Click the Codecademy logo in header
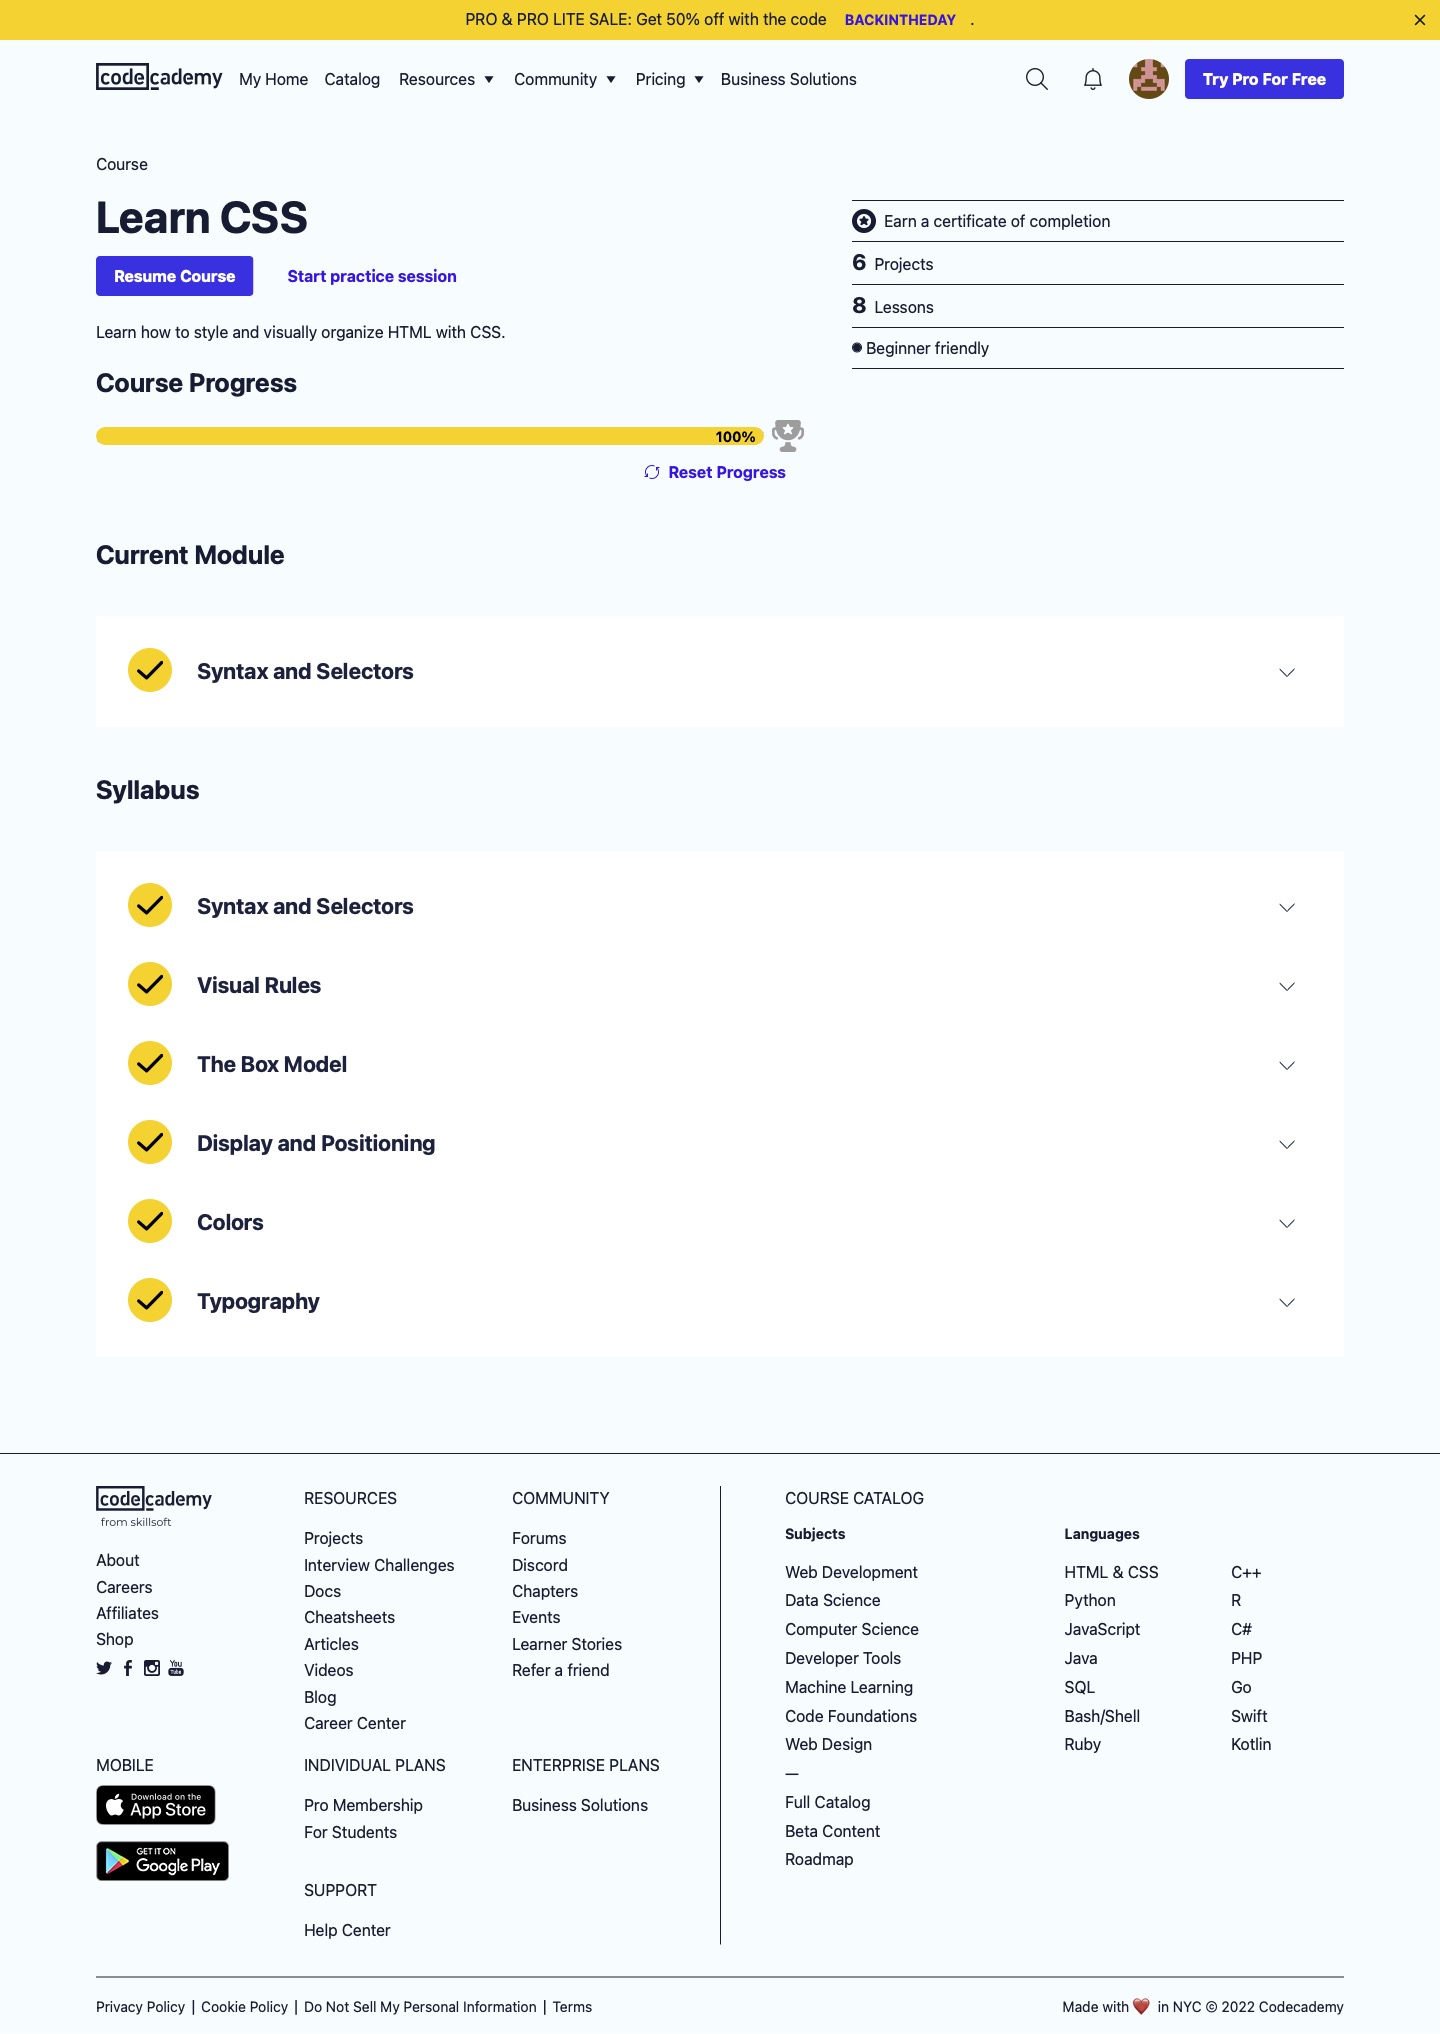This screenshot has width=1440, height=2034. tap(159, 77)
